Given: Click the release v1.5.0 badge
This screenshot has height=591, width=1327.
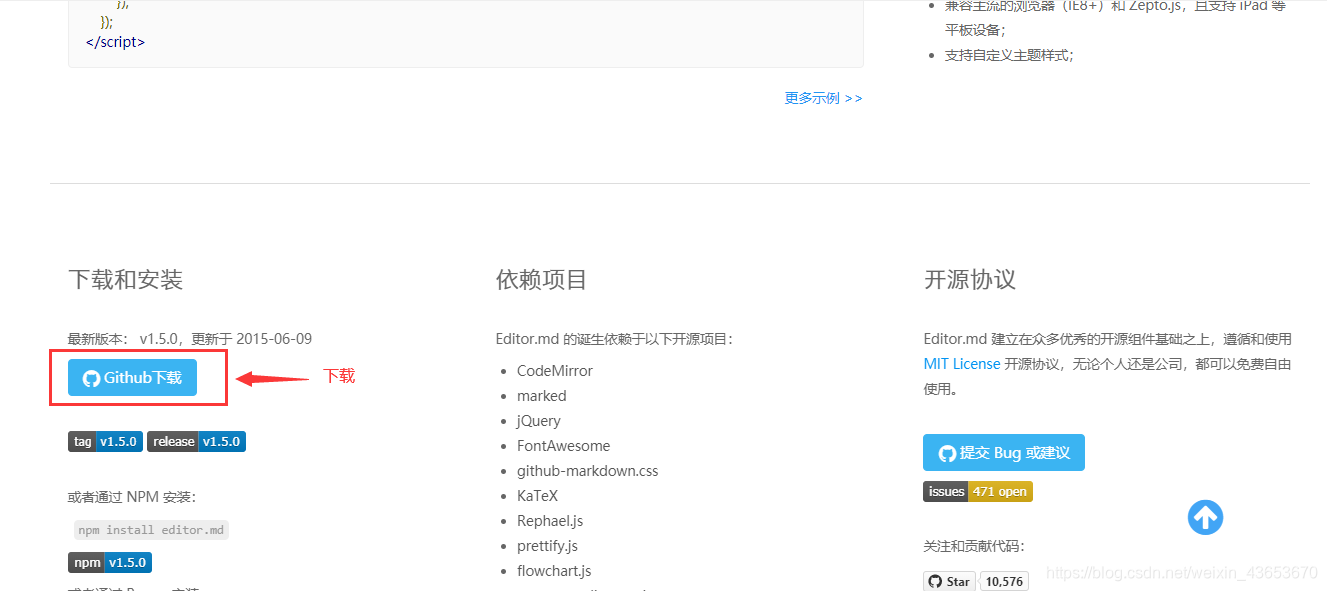Looking at the screenshot, I should (x=196, y=441).
